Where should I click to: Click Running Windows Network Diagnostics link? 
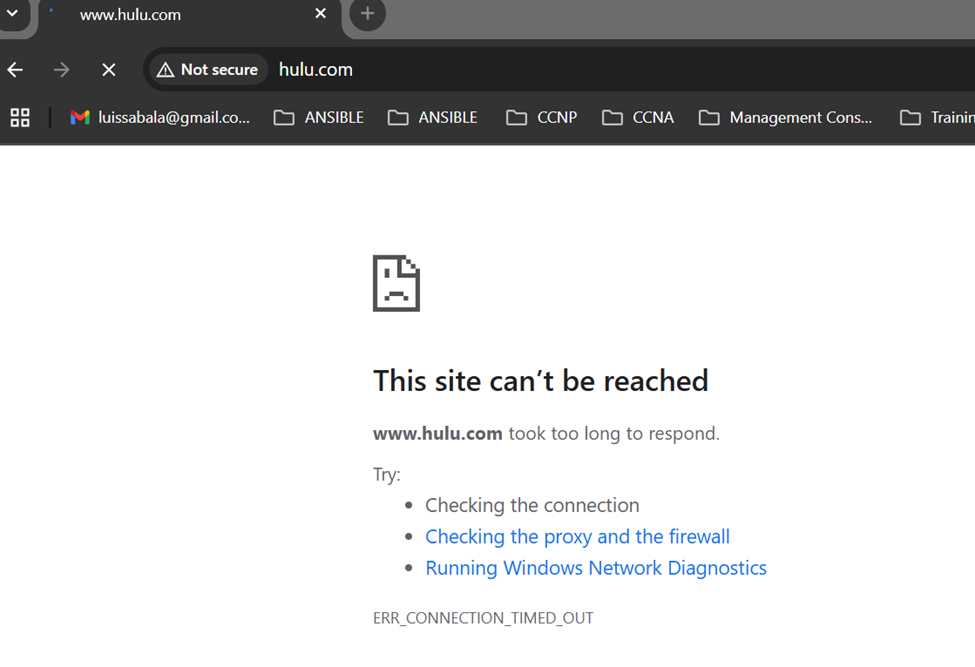pyautogui.click(x=596, y=568)
